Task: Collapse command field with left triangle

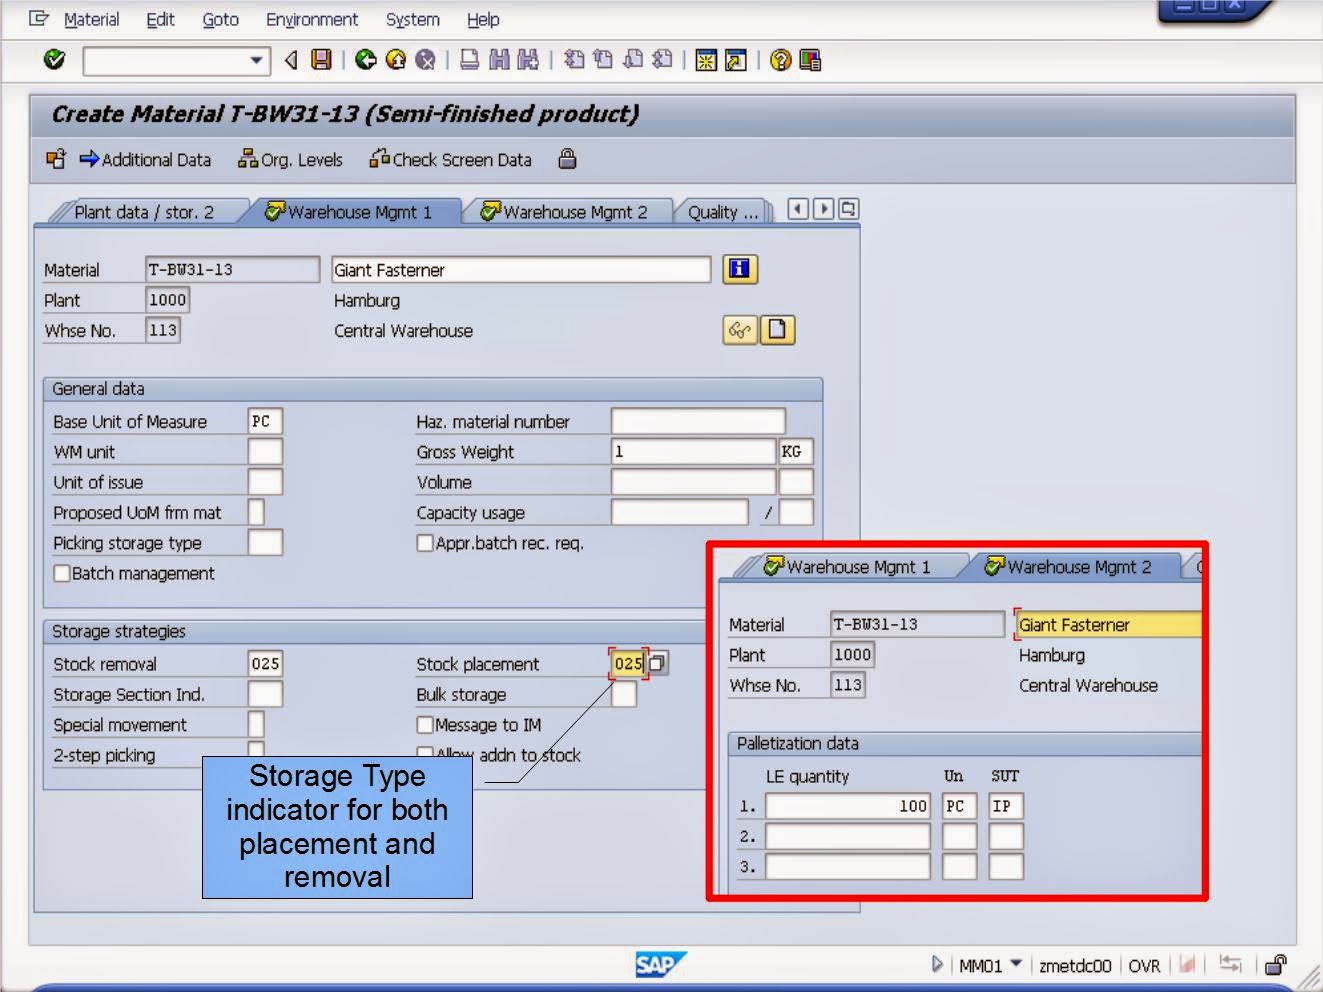Action: point(291,60)
